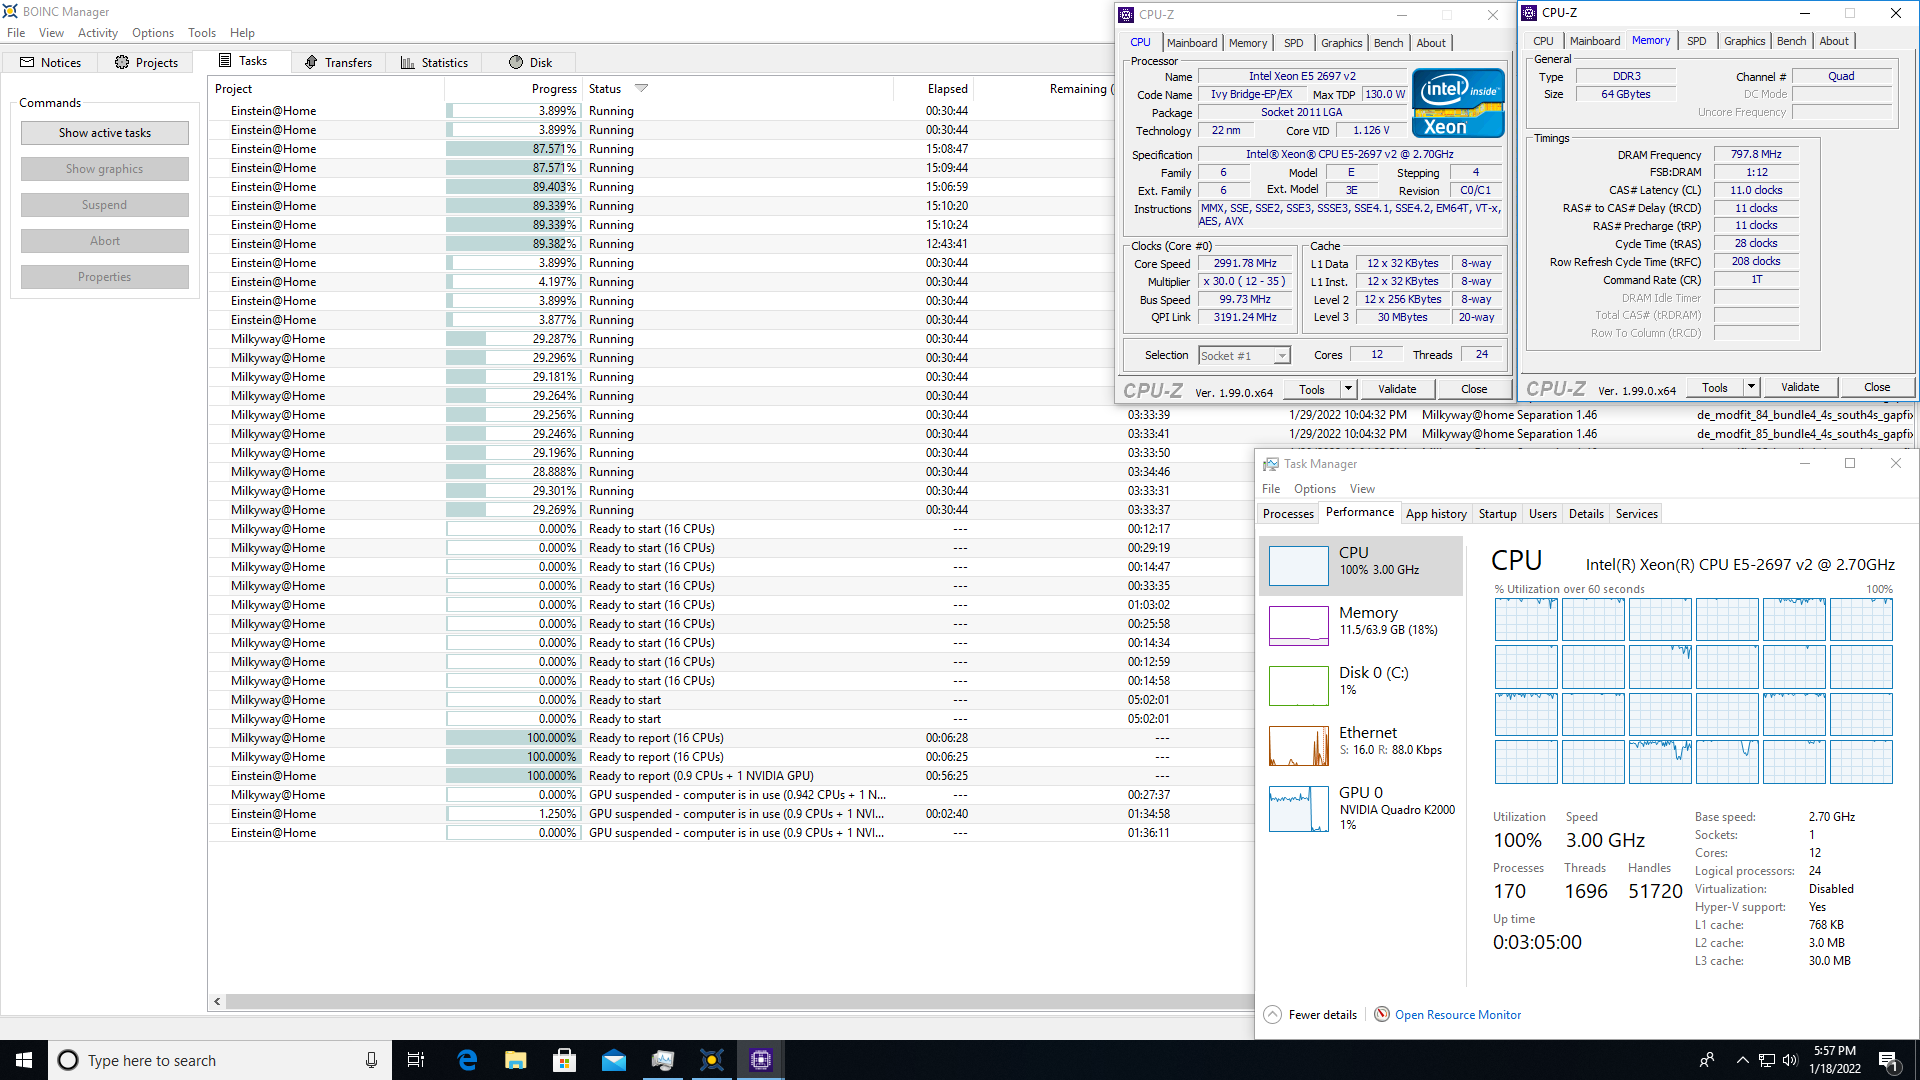The height and width of the screenshot is (1080, 1920).
Task: Collapse Task Manager with Fewer details
Action: point(1310,1015)
